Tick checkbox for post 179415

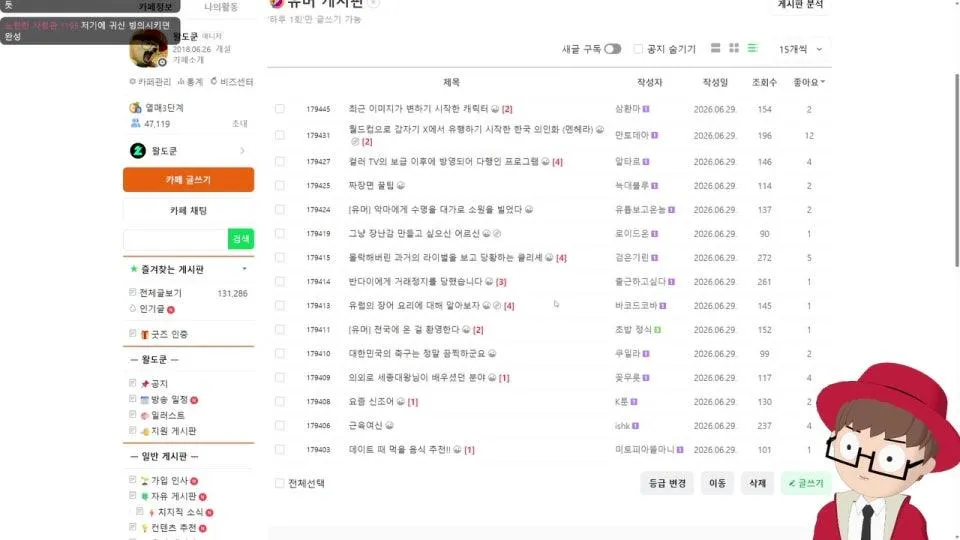point(280,257)
